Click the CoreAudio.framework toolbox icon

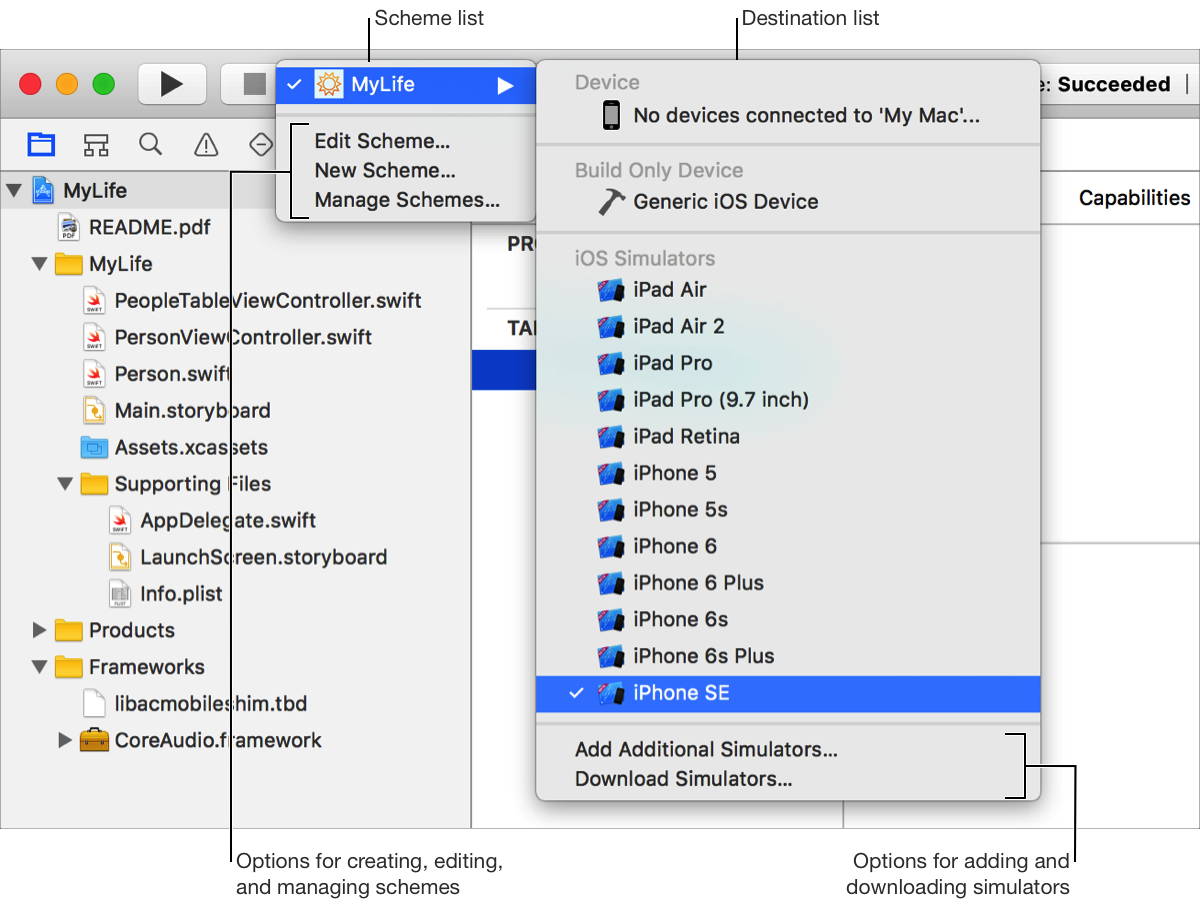tap(94, 741)
